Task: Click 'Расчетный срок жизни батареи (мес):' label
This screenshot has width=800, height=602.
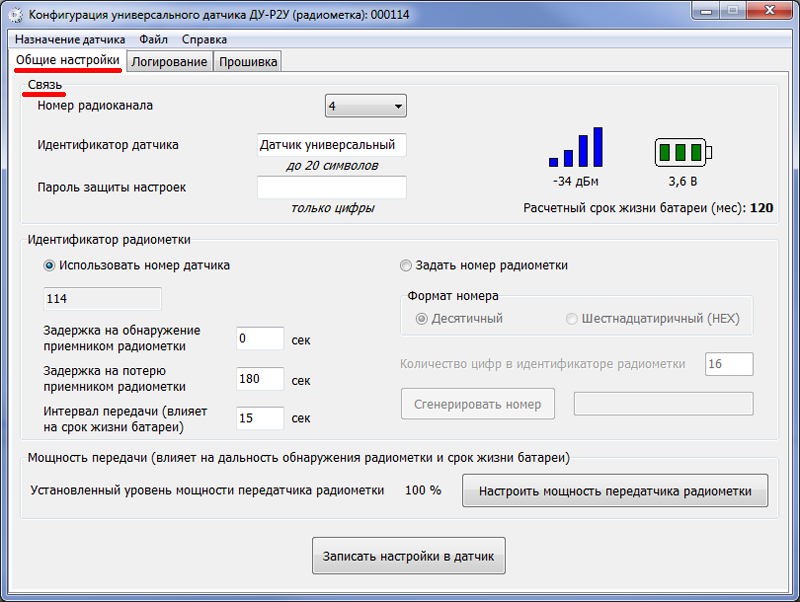Action: [x=635, y=208]
